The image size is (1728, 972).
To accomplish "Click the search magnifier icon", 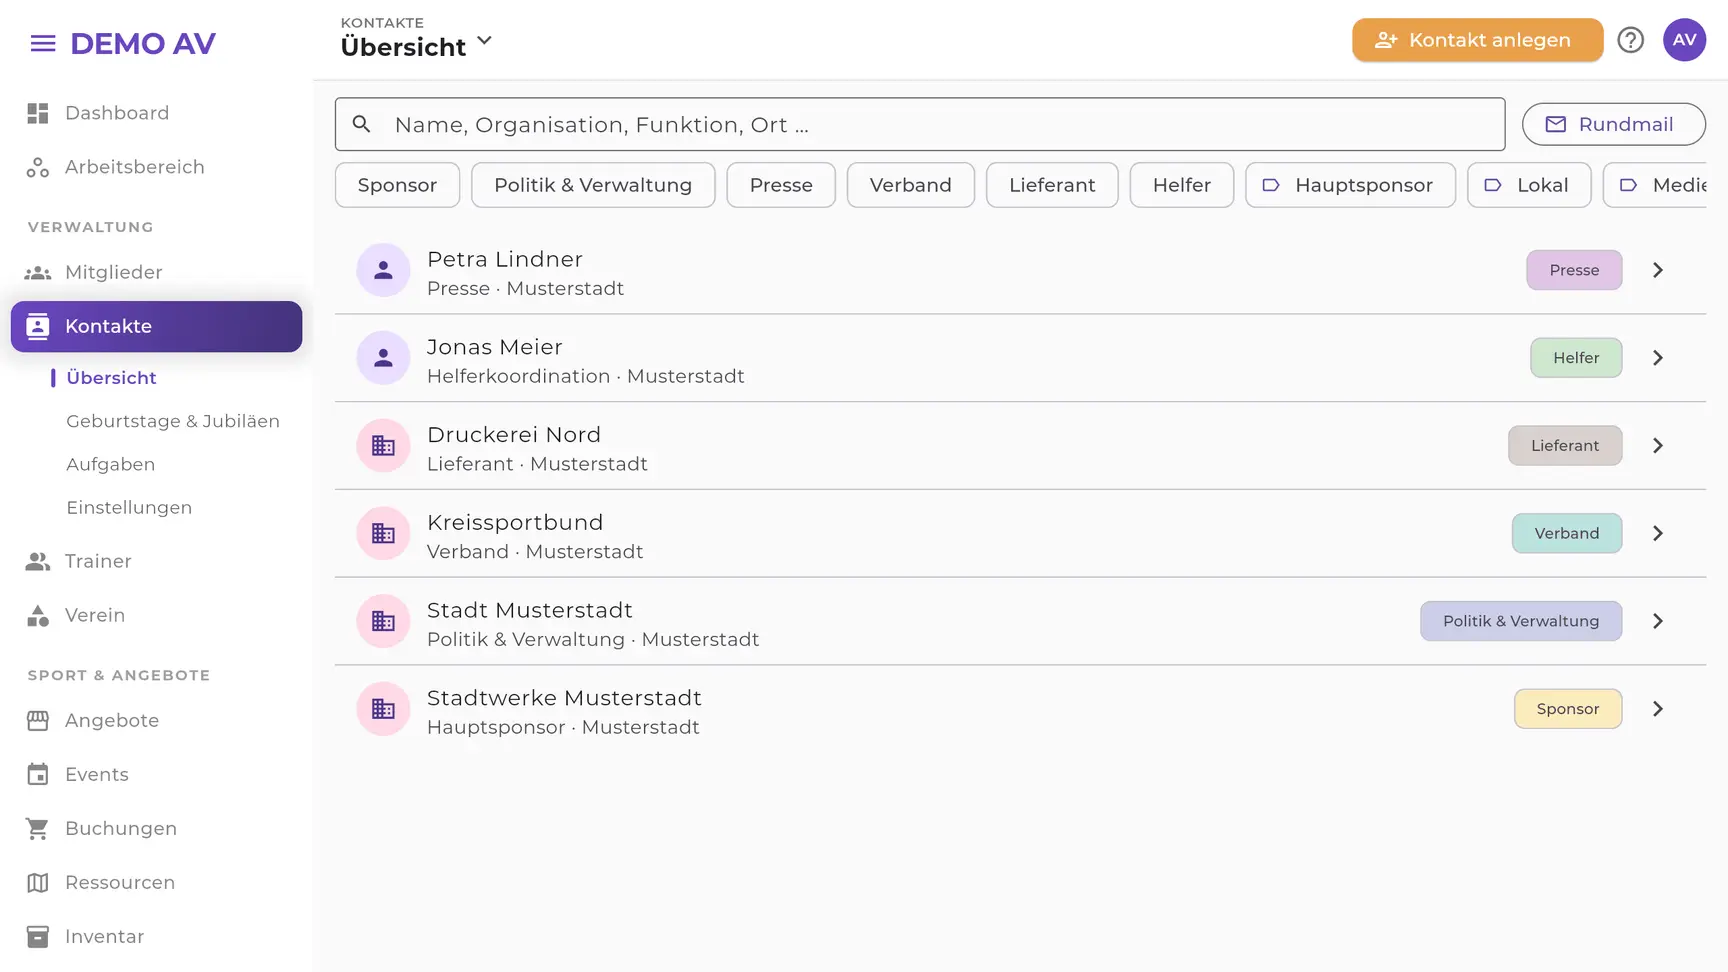I will [x=362, y=124].
